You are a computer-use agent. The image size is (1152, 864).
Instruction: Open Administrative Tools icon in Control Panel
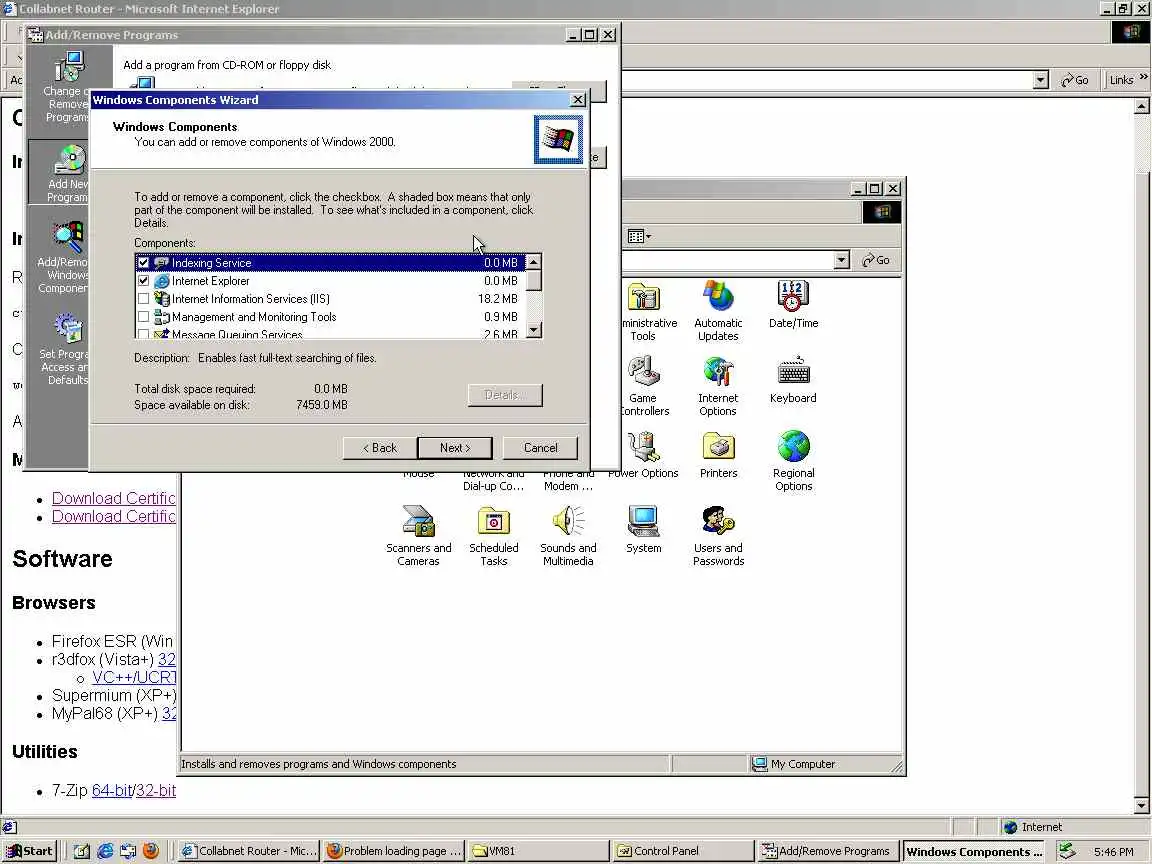coord(644,311)
